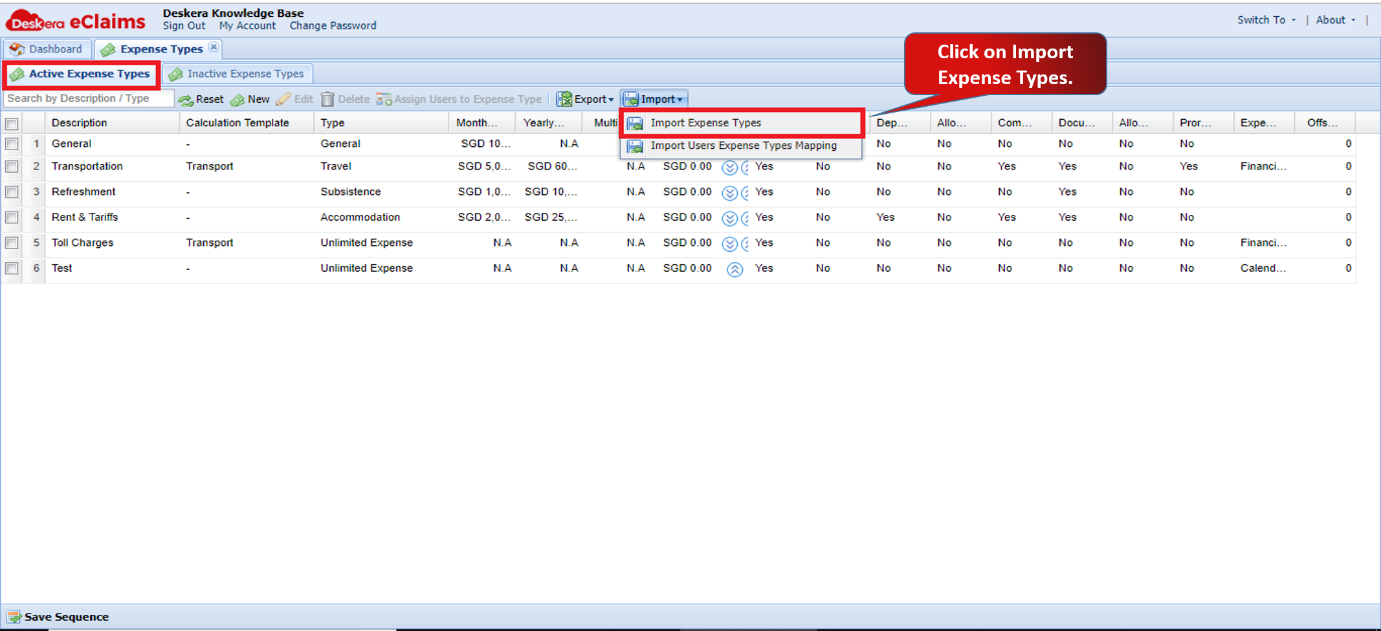Image resolution: width=1381 pixels, height=631 pixels.
Task: Click the Import toolbar icon
Action: tap(631, 100)
